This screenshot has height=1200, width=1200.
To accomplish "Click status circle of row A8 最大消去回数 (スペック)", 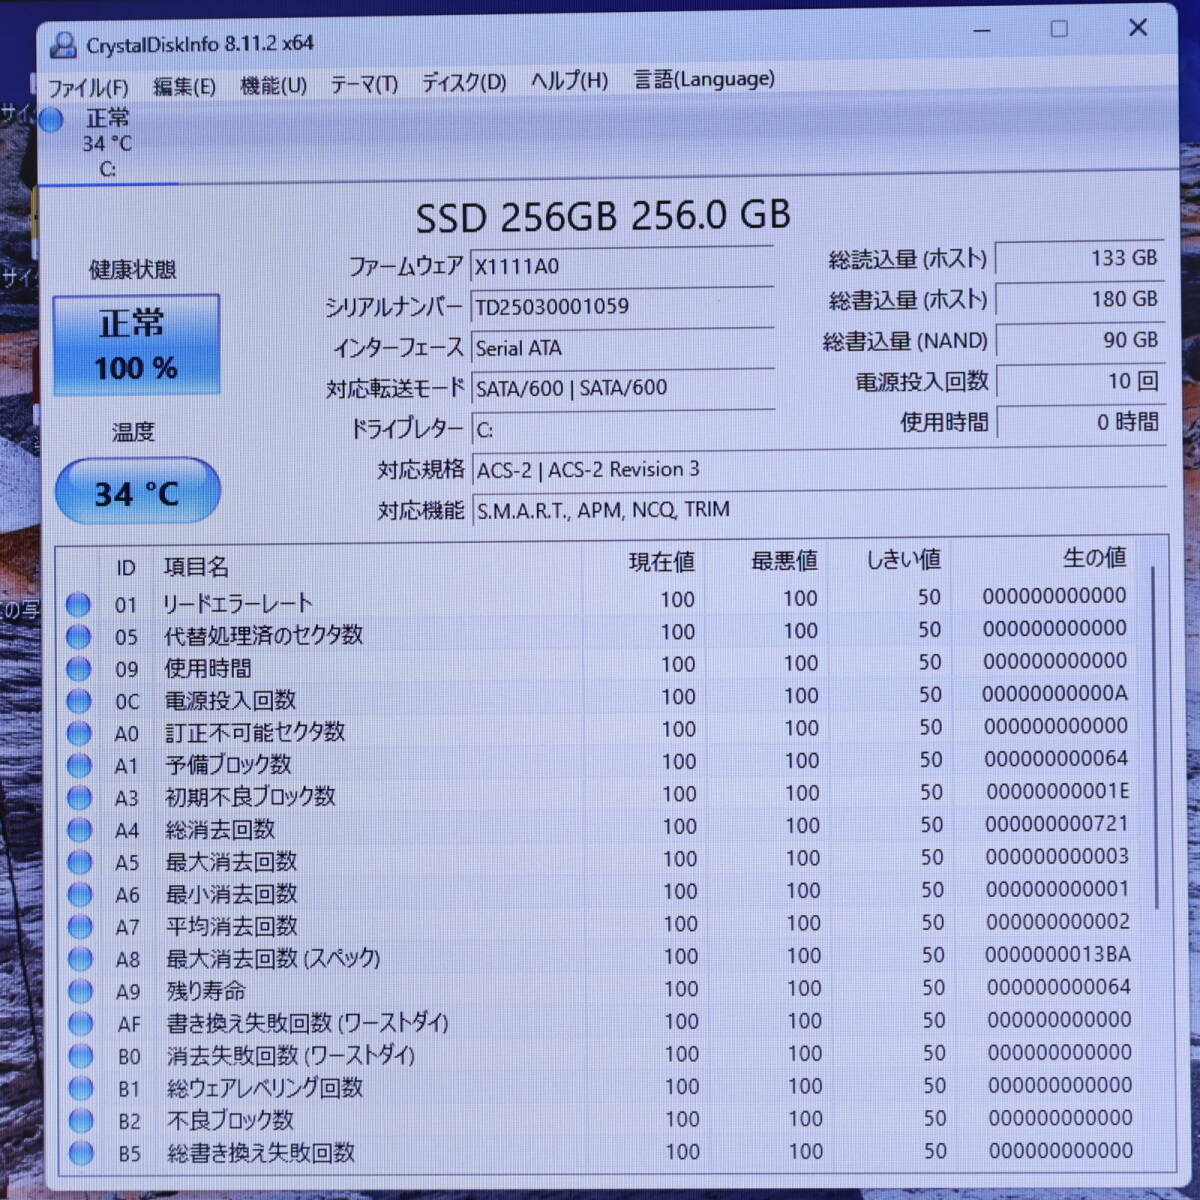I will coord(80,959).
